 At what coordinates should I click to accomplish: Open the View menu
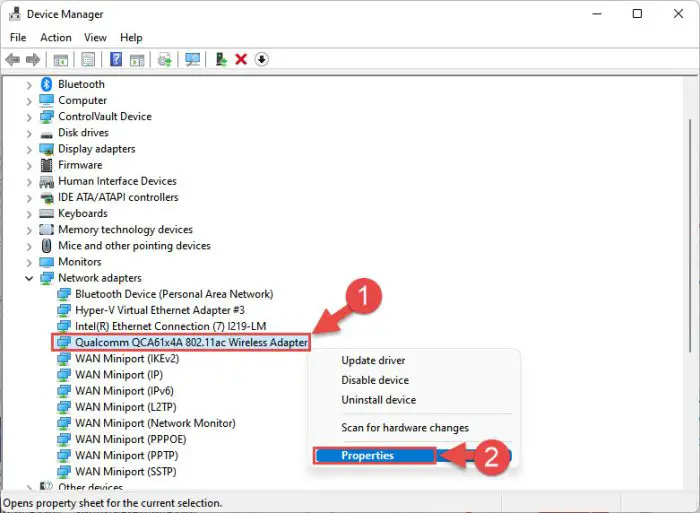pos(95,38)
